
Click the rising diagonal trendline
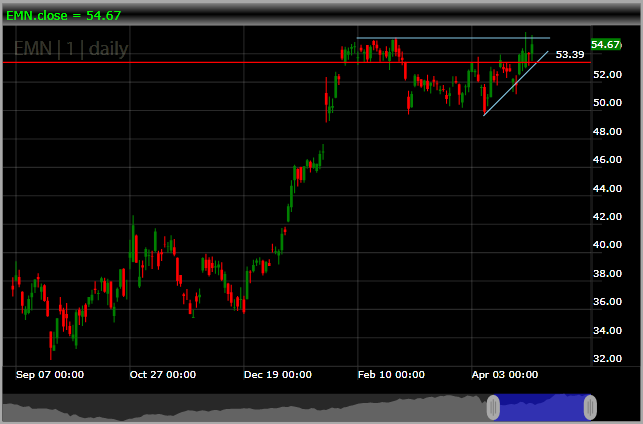[x=516, y=83]
